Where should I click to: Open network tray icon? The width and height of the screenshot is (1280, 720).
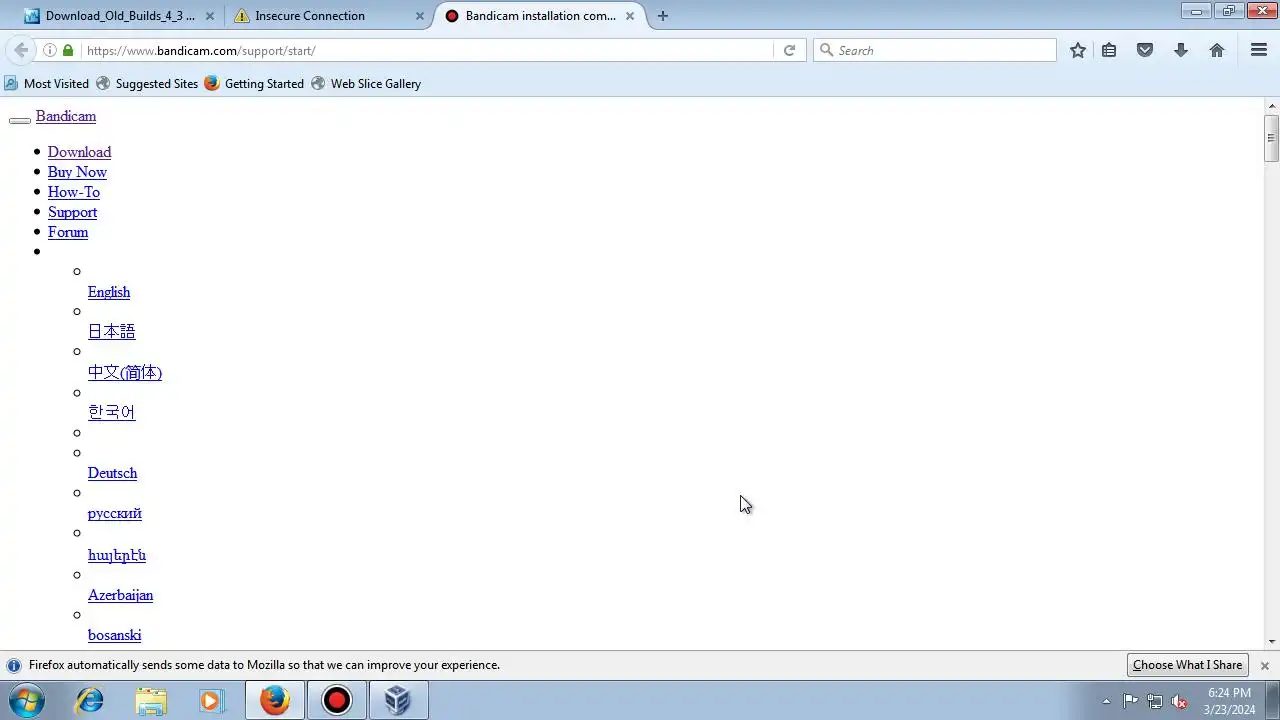click(1155, 701)
